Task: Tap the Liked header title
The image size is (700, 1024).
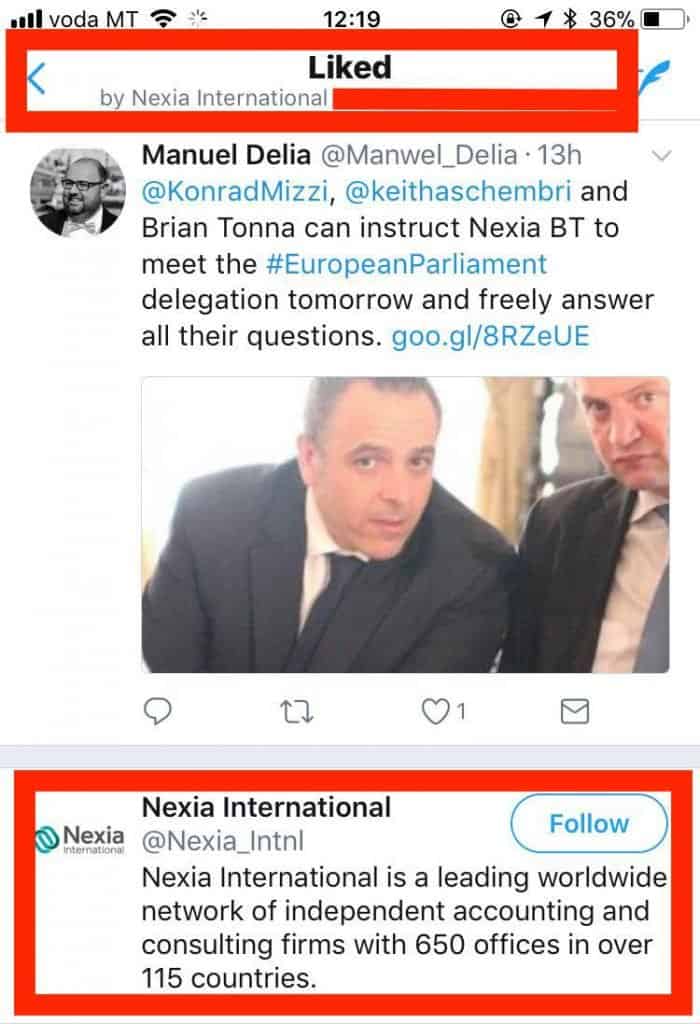Action: [349, 67]
